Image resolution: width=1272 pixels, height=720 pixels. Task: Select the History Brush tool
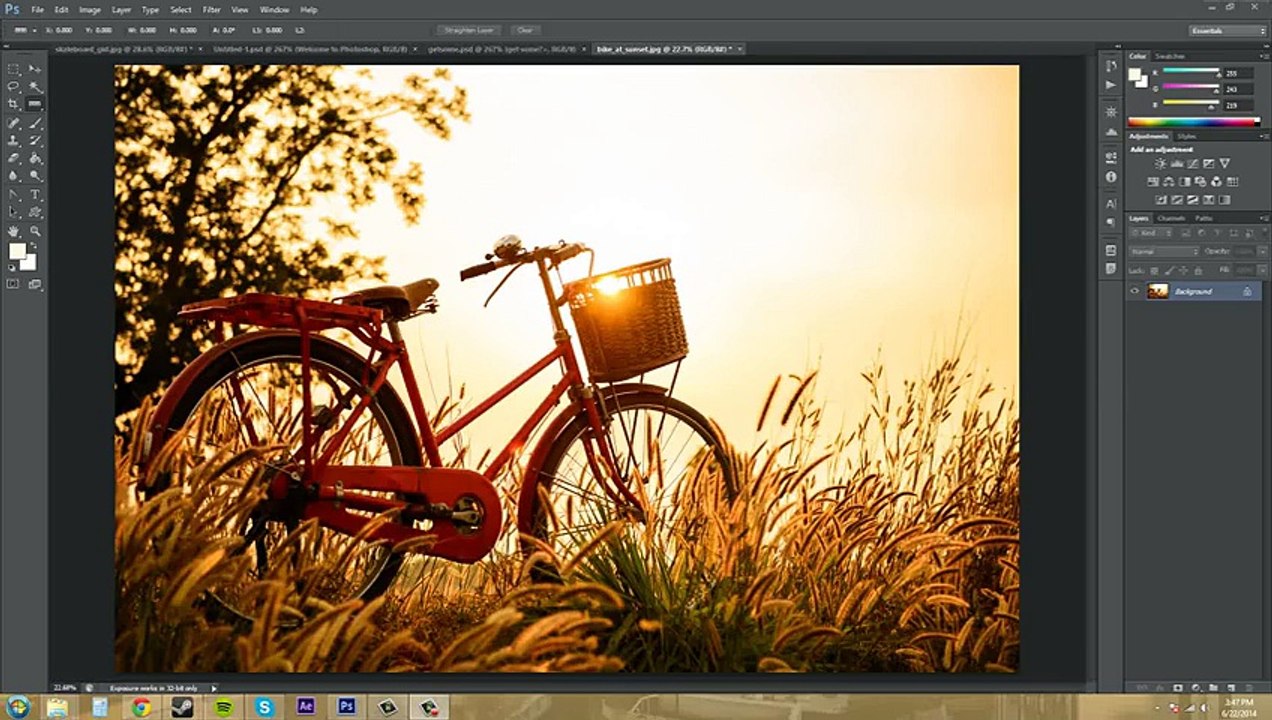click(x=35, y=140)
